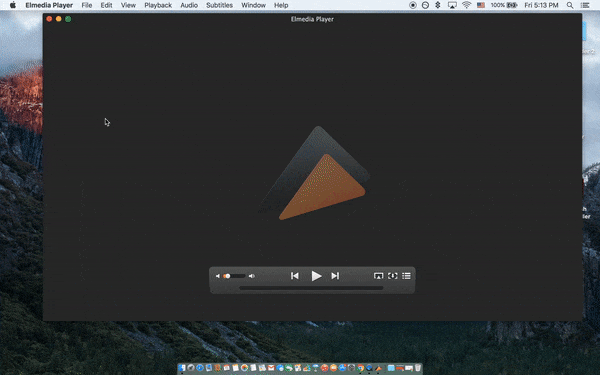Toggle full screen mode in player controls

tap(393, 276)
